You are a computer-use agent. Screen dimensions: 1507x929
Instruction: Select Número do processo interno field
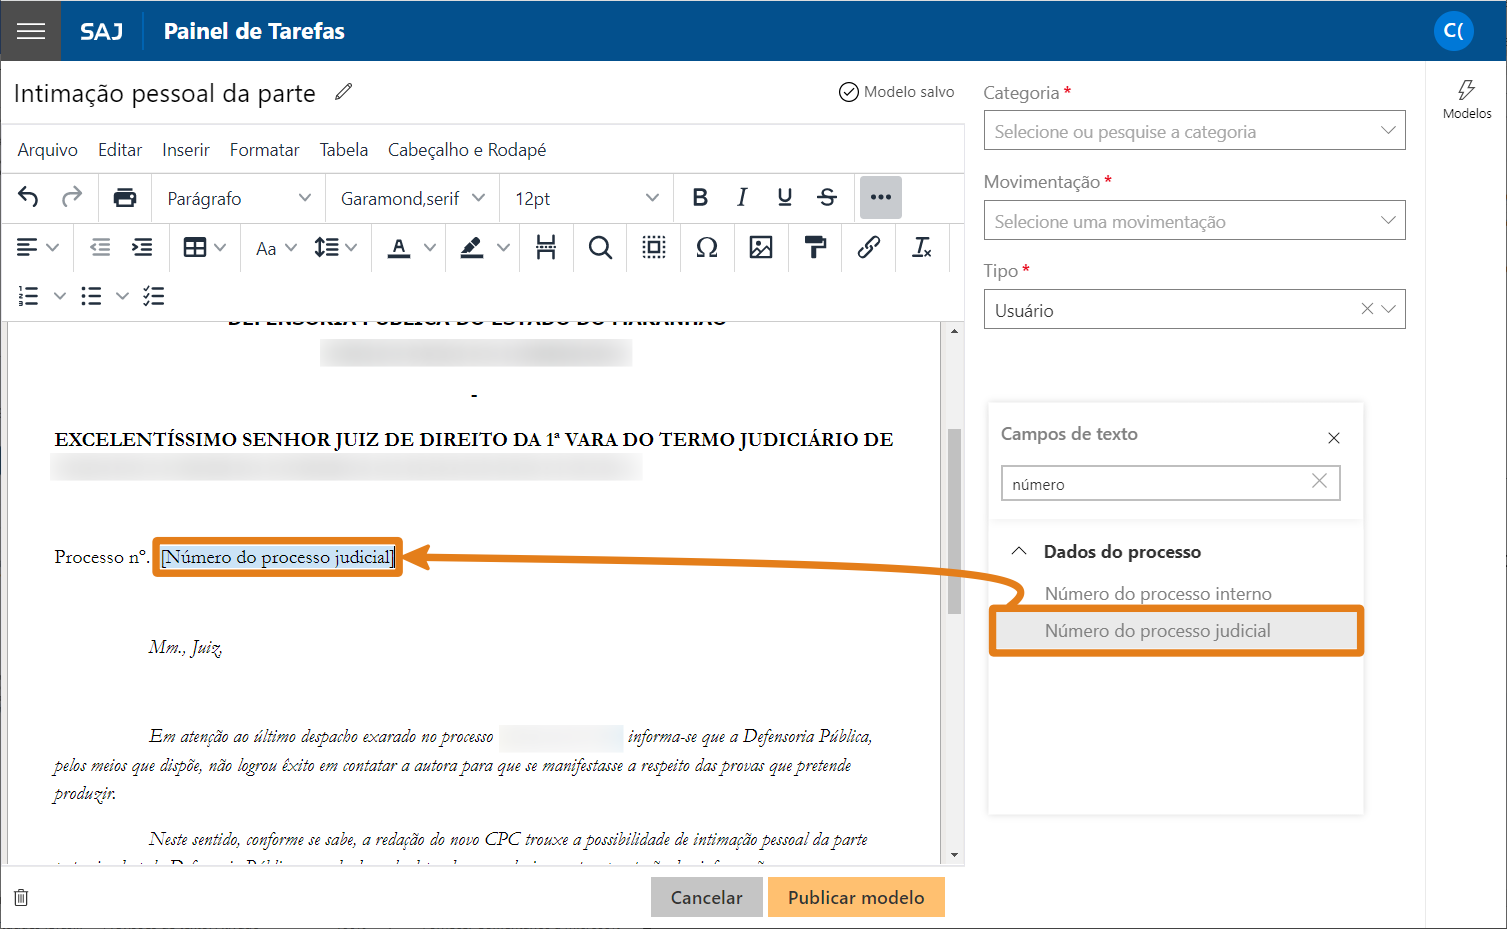click(x=1158, y=593)
